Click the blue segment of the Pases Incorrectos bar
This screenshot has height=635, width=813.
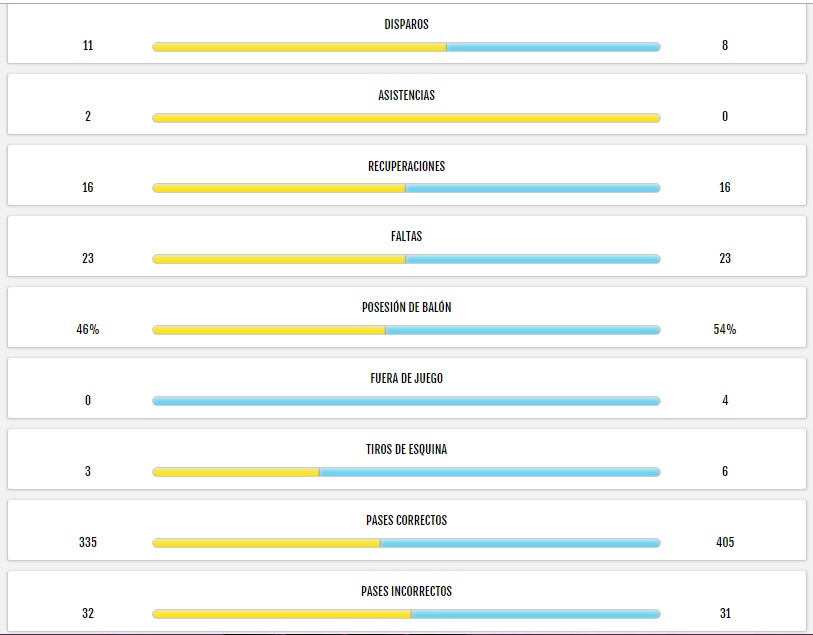coord(536,614)
